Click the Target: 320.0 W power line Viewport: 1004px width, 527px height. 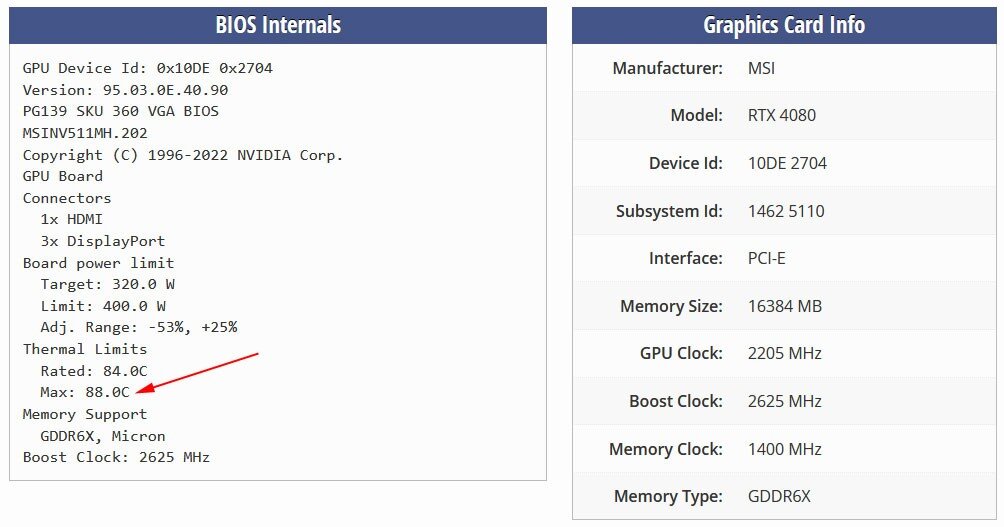click(108, 284)
